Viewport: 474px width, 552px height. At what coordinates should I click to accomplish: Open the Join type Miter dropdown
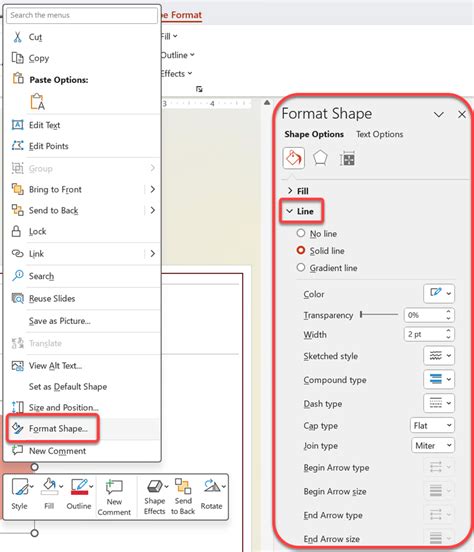(x=433, y=445)
